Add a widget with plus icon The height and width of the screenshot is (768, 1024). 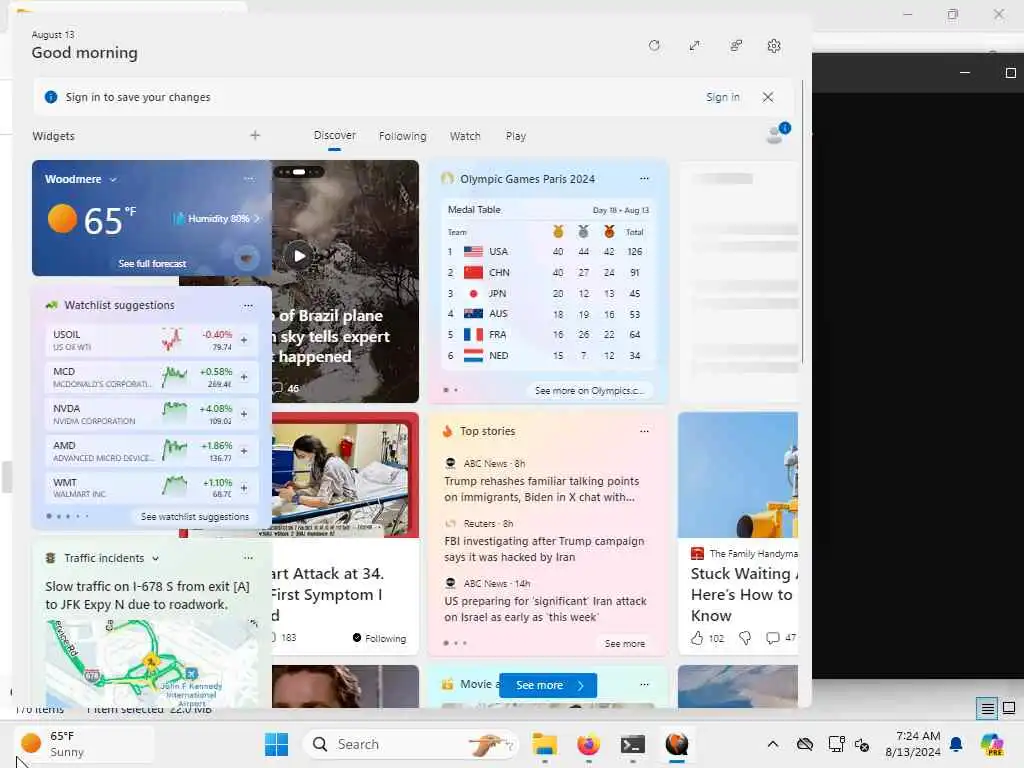pos(255,135)
